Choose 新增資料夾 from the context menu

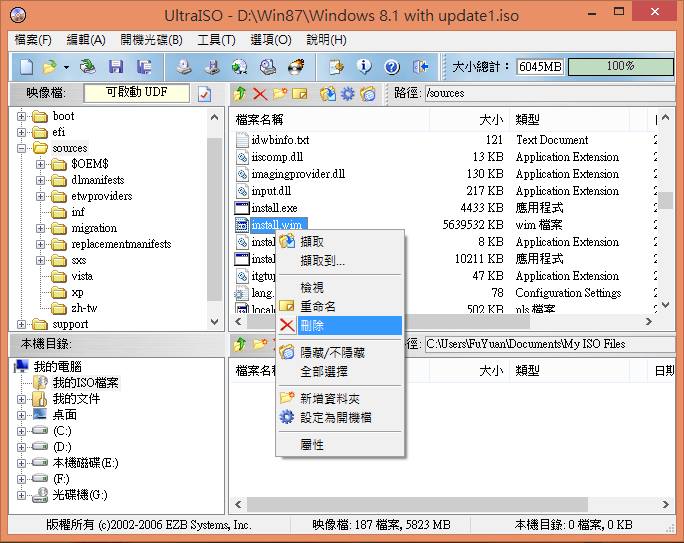point(340,398)
